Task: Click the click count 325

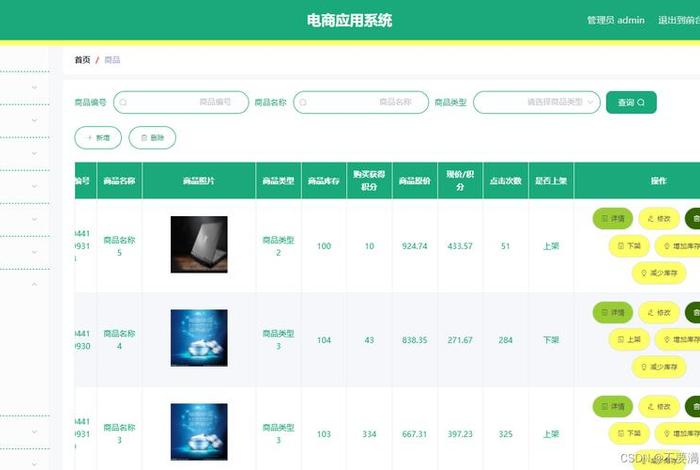Action: [x=505, y=434]
